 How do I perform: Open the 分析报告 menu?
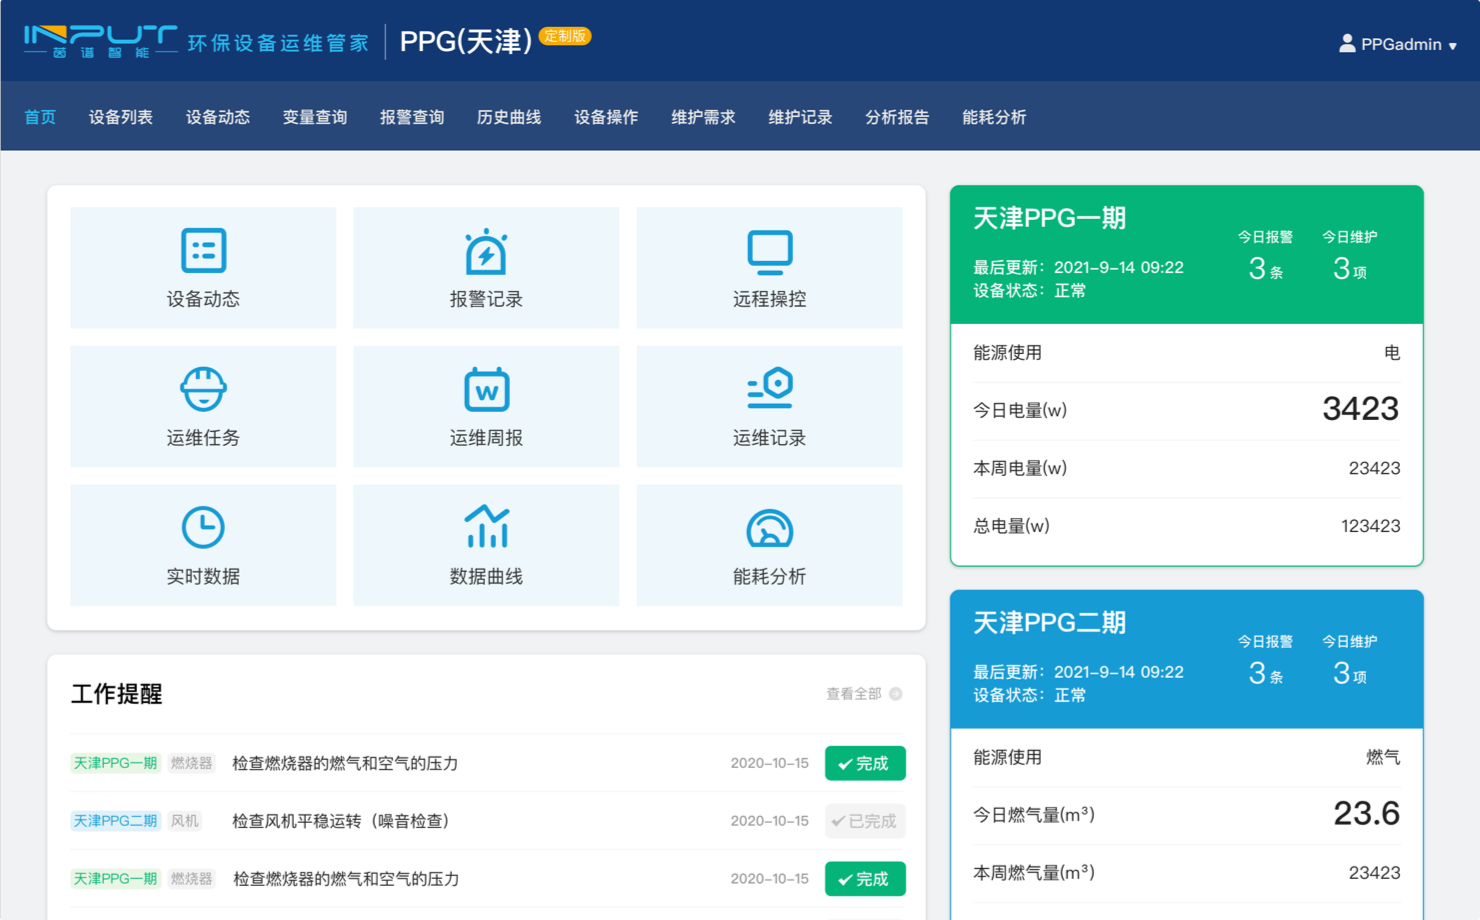click(x=896, y=117)
